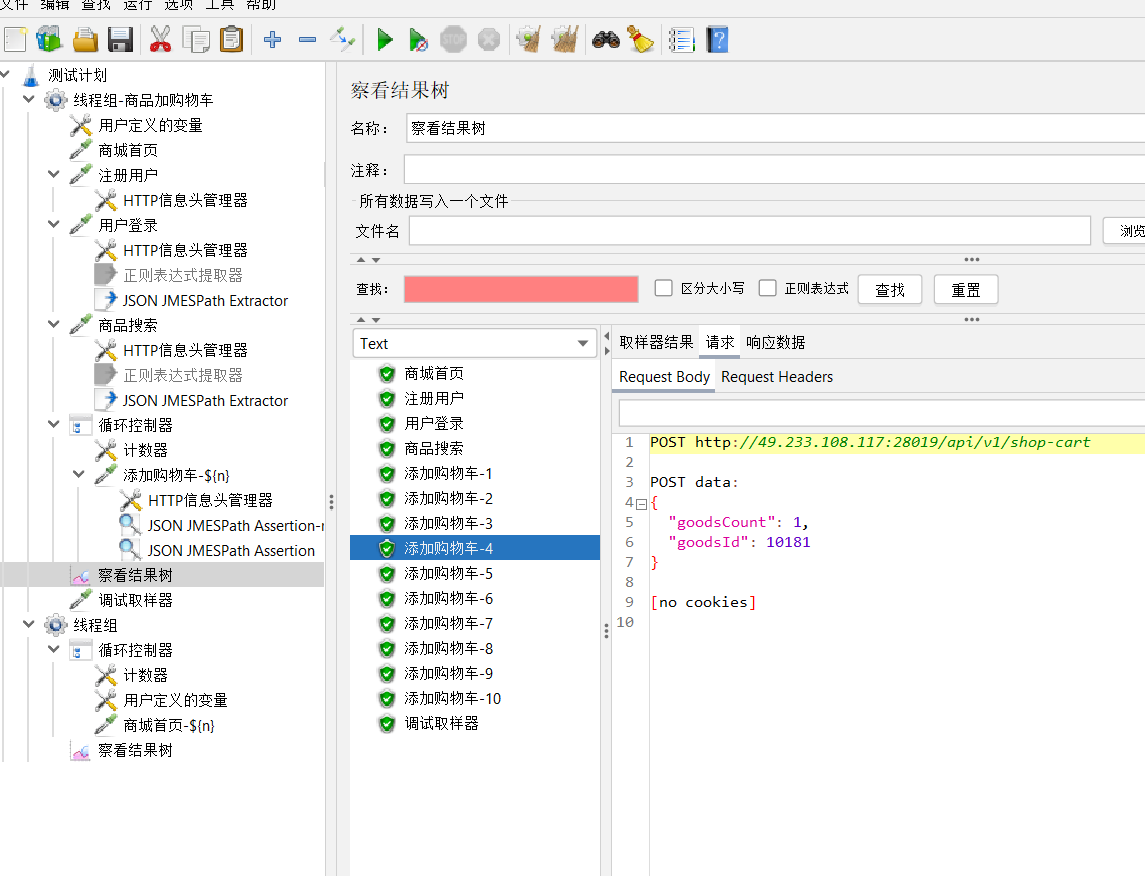Collapse the JSON body fold marker
The width and height of the screenshot is (1145, 876).
coord(641,504)
